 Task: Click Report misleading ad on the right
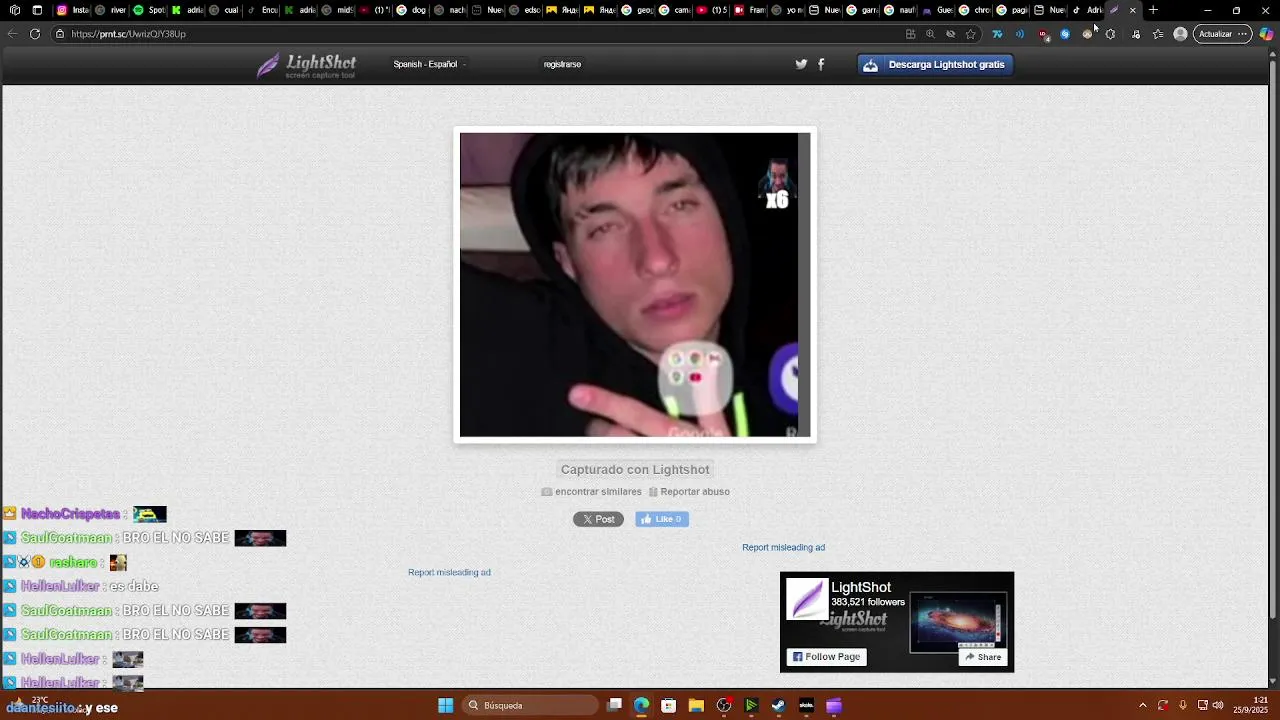point(783,547)
